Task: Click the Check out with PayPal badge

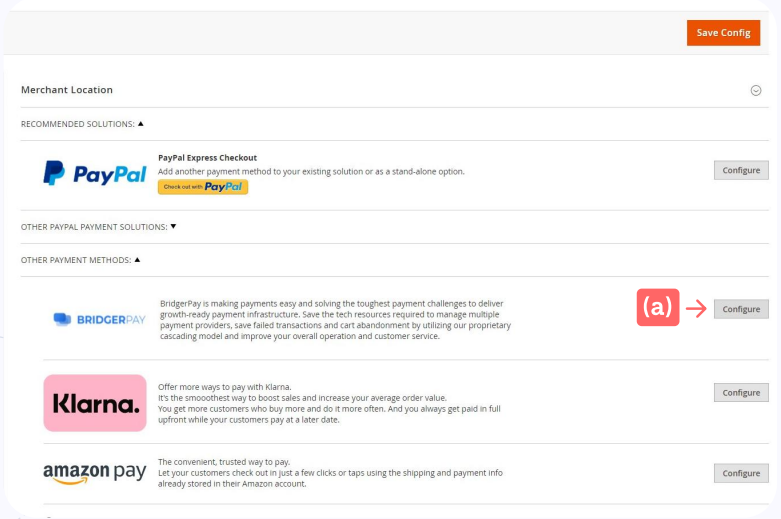Action: 203,187
